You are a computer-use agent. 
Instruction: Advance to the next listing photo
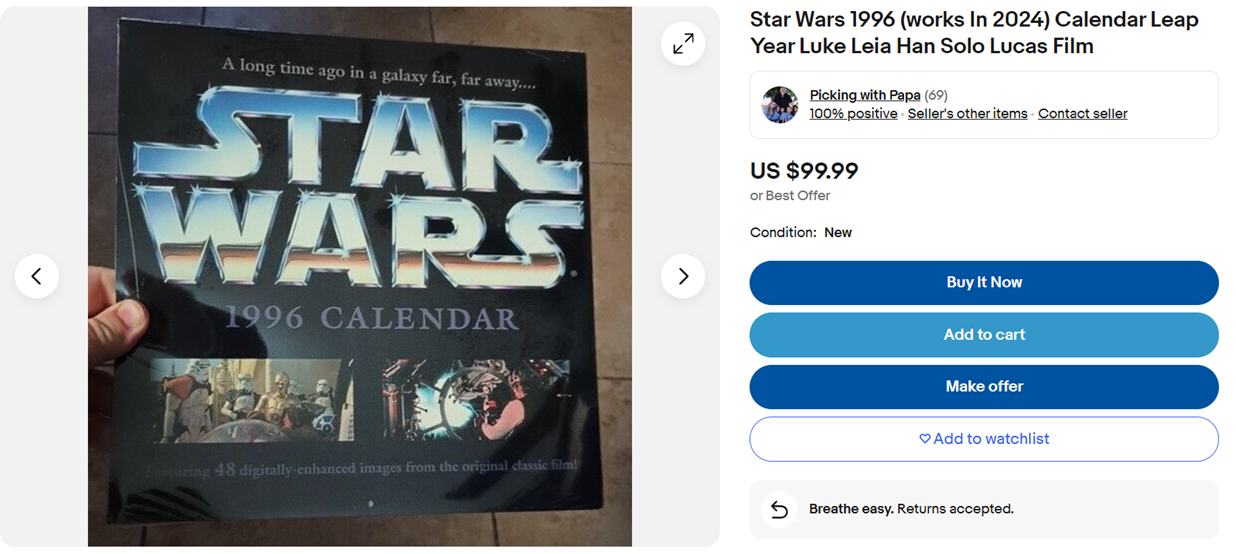point(683,276)
